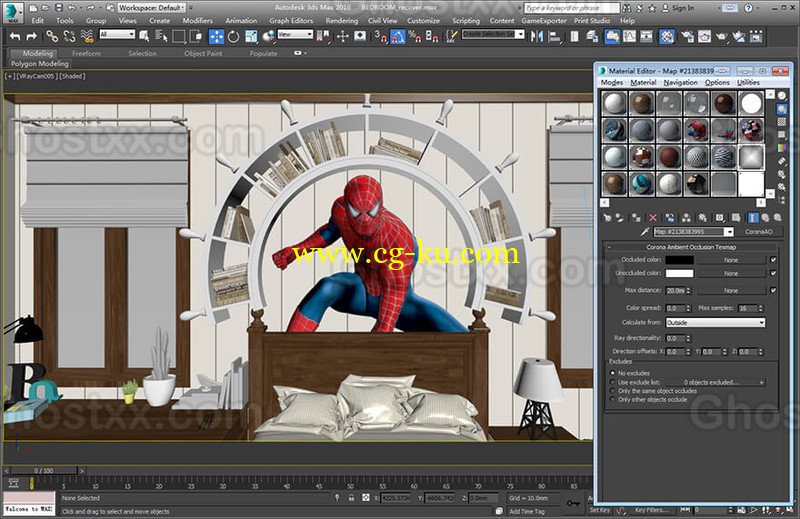800x519 pixels.
Task: Open the Render Setup teapot icon
Action: coord(688,36)
